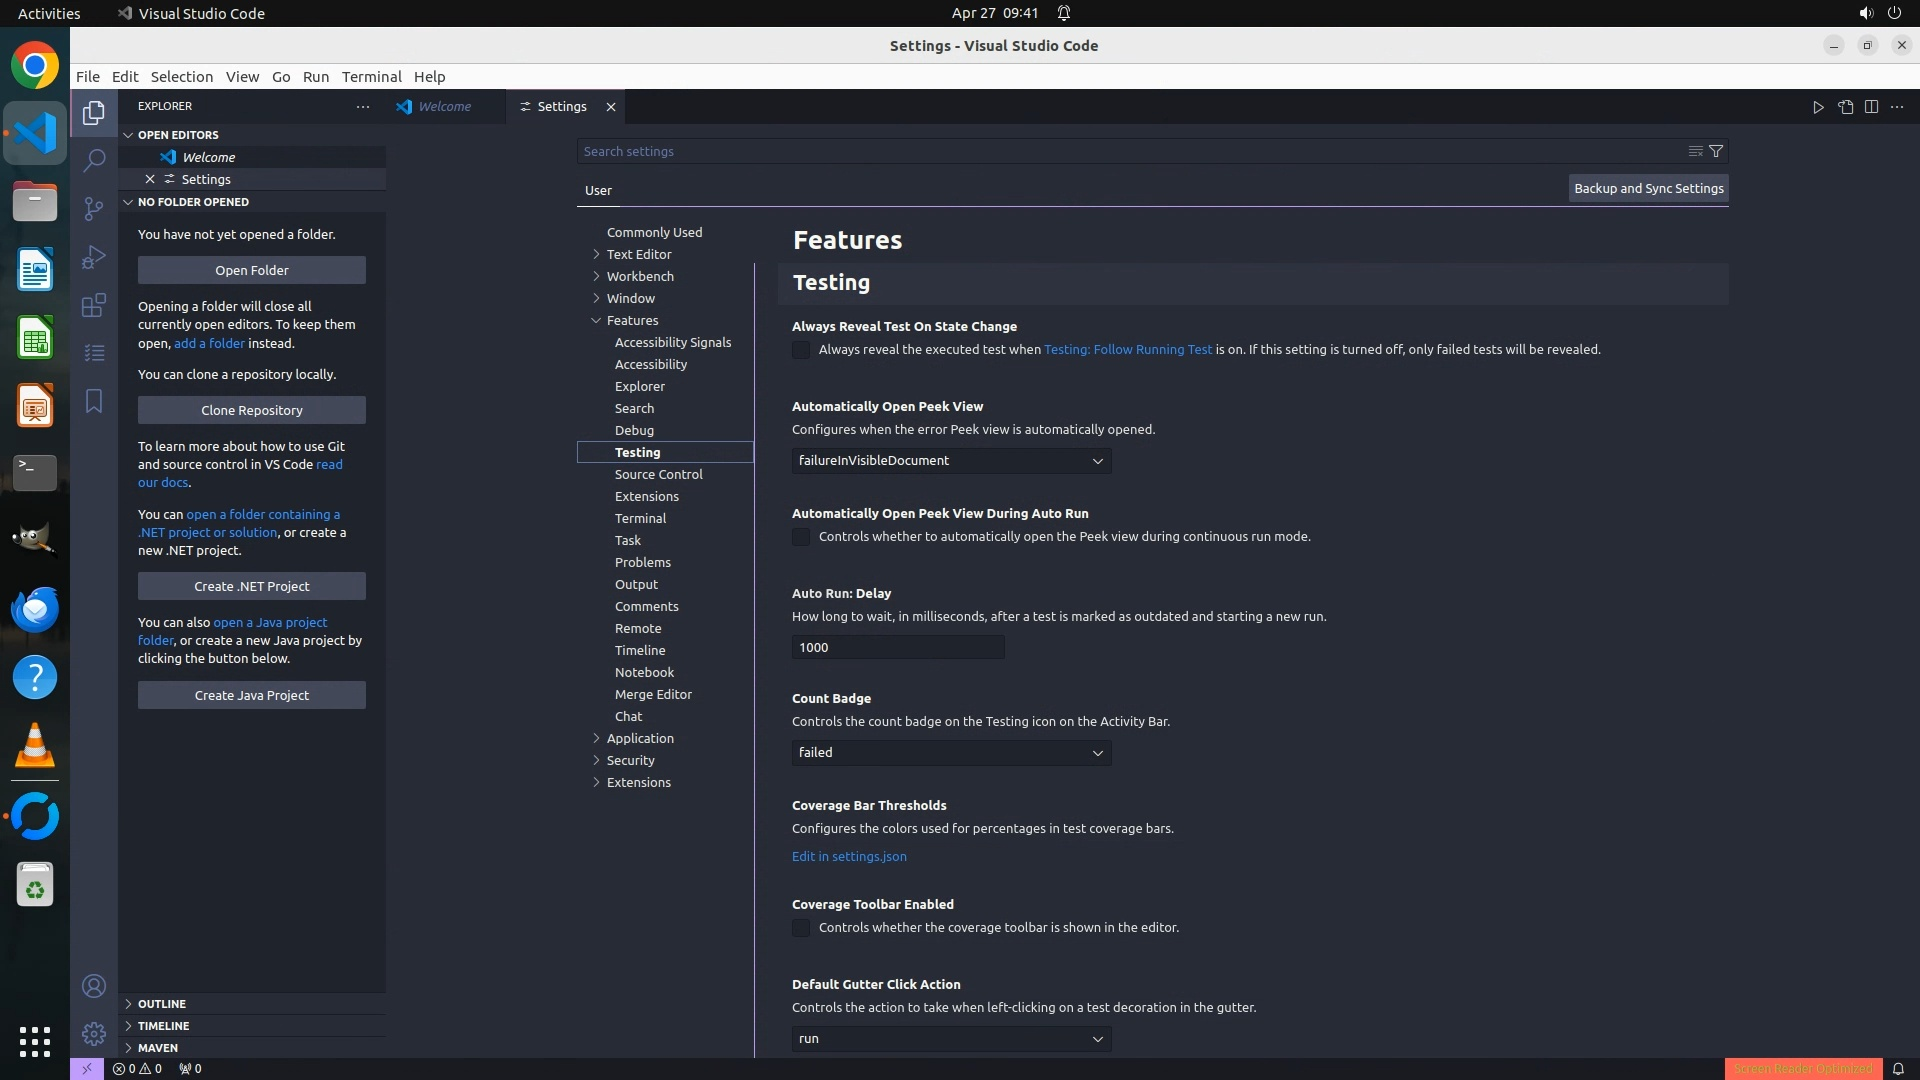Toggle Automatically Open Peek View During Auto Run
Screen dimensions: 1920x1080
pos(801,537)
